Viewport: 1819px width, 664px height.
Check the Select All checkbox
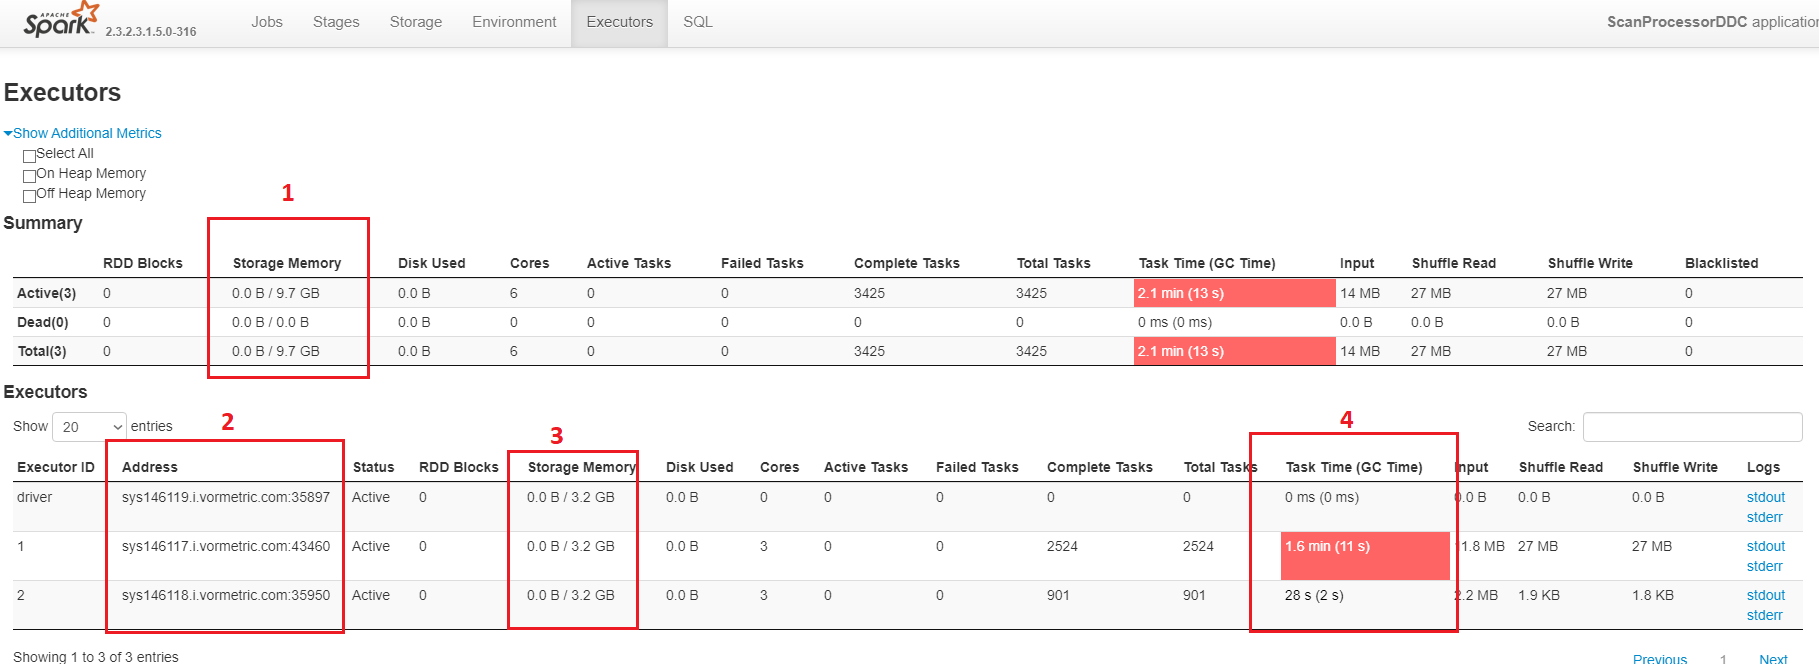(x=29, y=156)
